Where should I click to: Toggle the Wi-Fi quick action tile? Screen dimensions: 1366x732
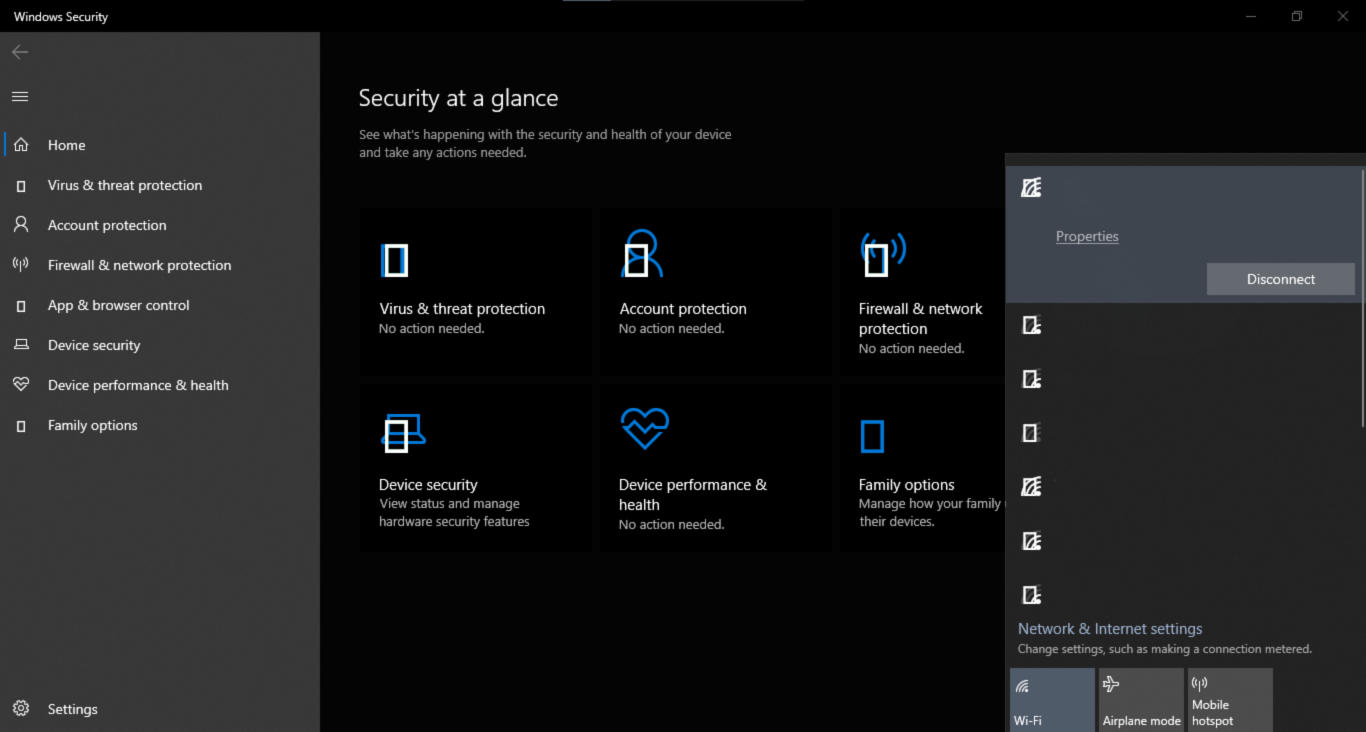pyautogui.click(x=1052, y=700)
